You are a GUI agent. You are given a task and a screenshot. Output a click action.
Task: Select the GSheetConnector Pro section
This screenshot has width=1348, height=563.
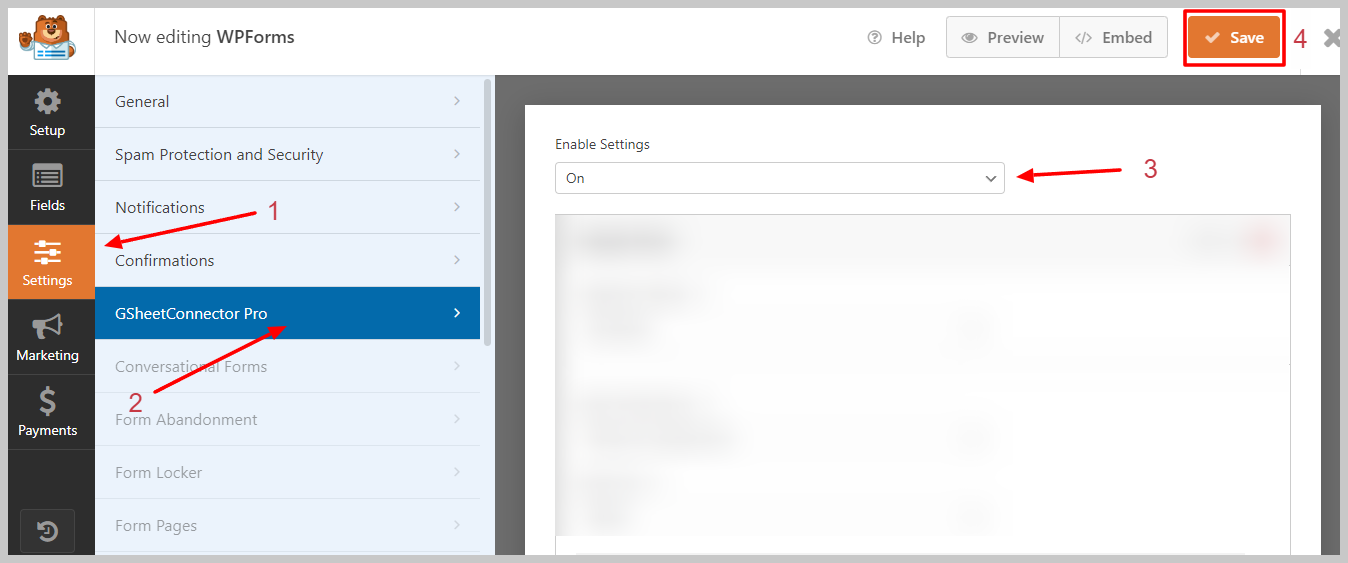pos(287,313)
